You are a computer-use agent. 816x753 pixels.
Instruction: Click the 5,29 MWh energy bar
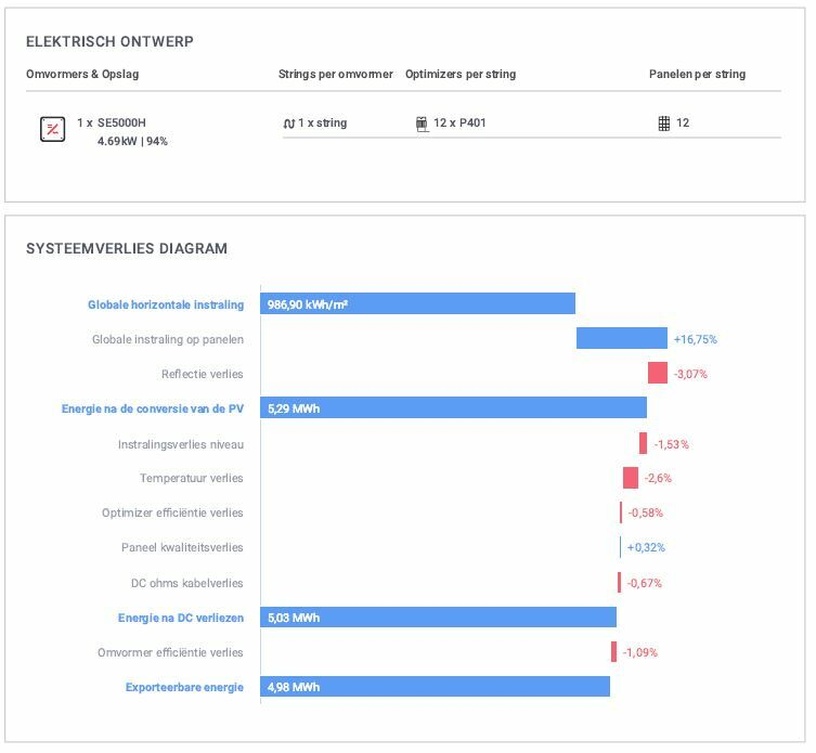[453, 408]
